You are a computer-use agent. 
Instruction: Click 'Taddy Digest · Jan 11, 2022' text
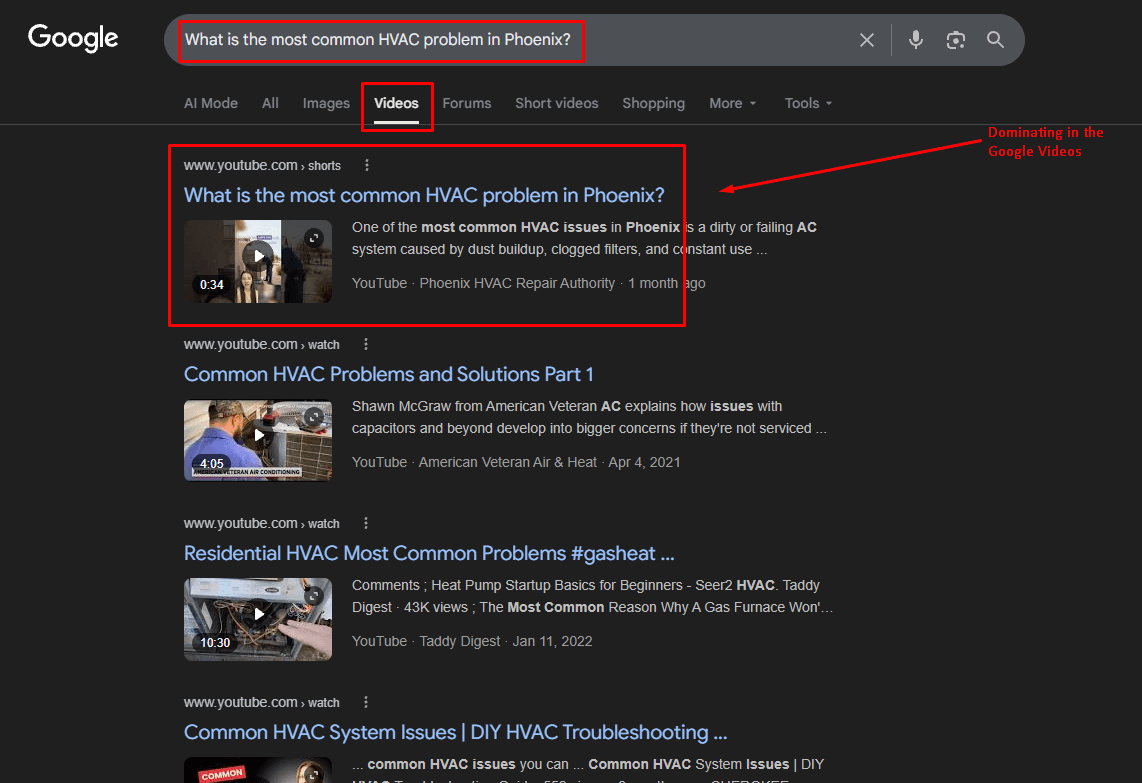[505, 642]
